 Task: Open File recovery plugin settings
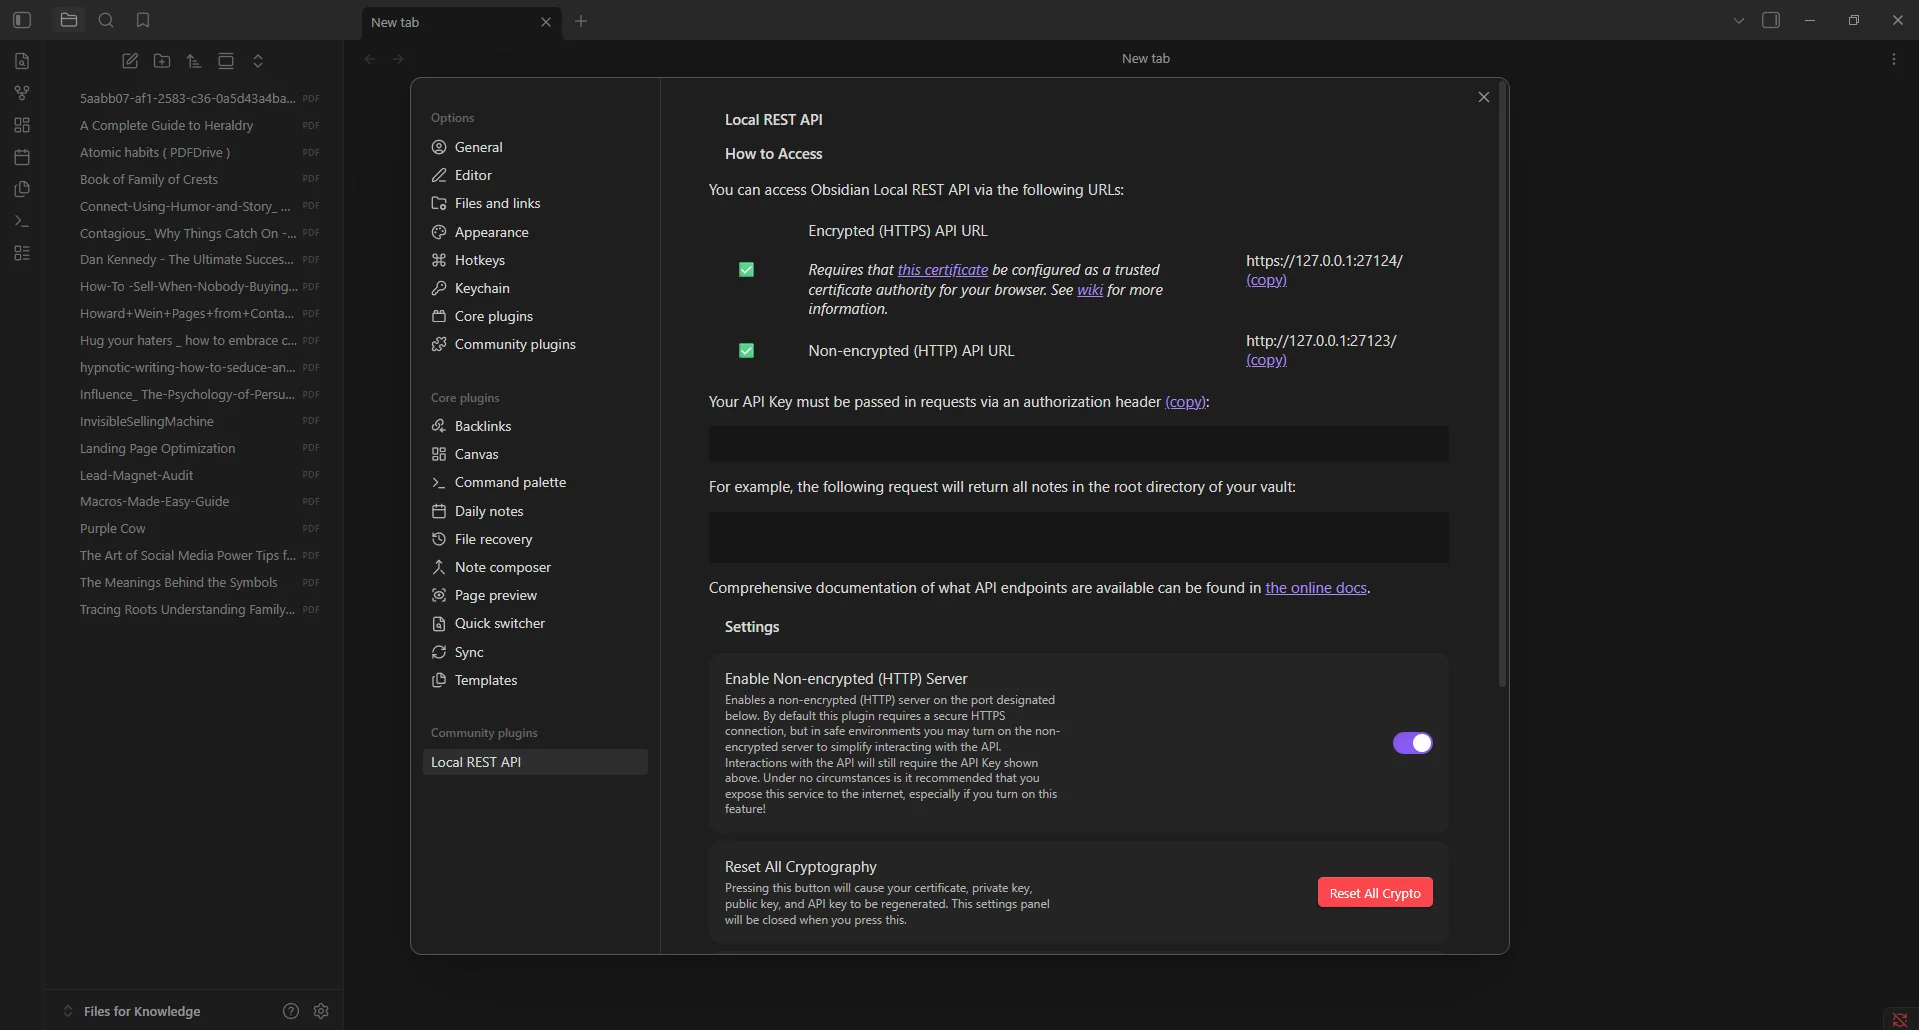coord(535,539)
